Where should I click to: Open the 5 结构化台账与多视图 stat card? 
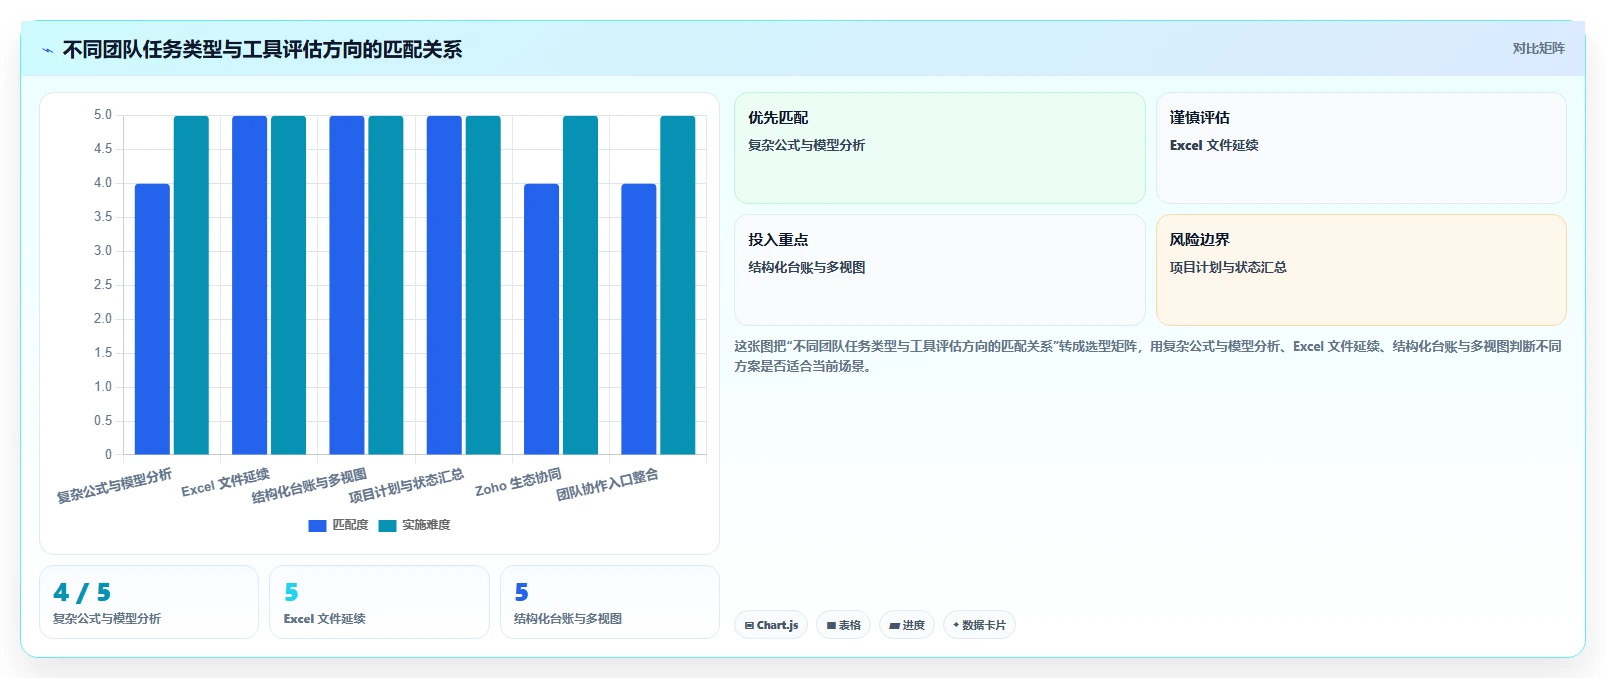pos(610,602)
